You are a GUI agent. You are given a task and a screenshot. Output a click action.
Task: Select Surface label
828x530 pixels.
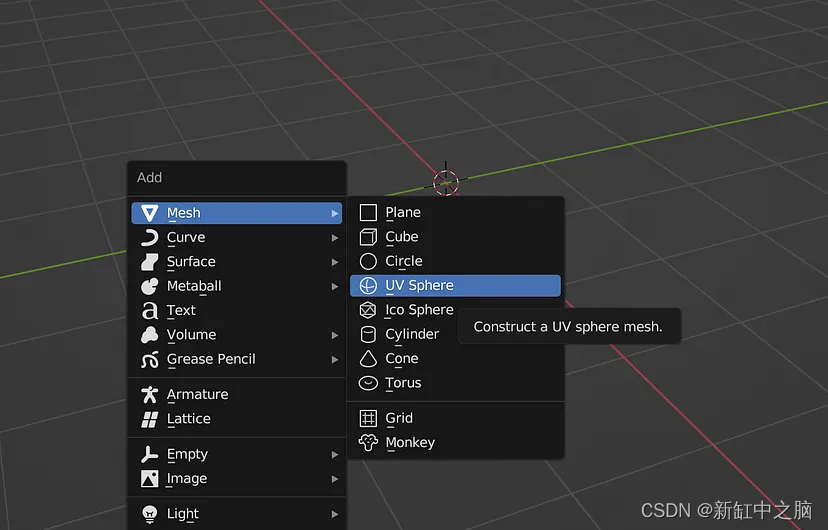(x=191, y=262)
